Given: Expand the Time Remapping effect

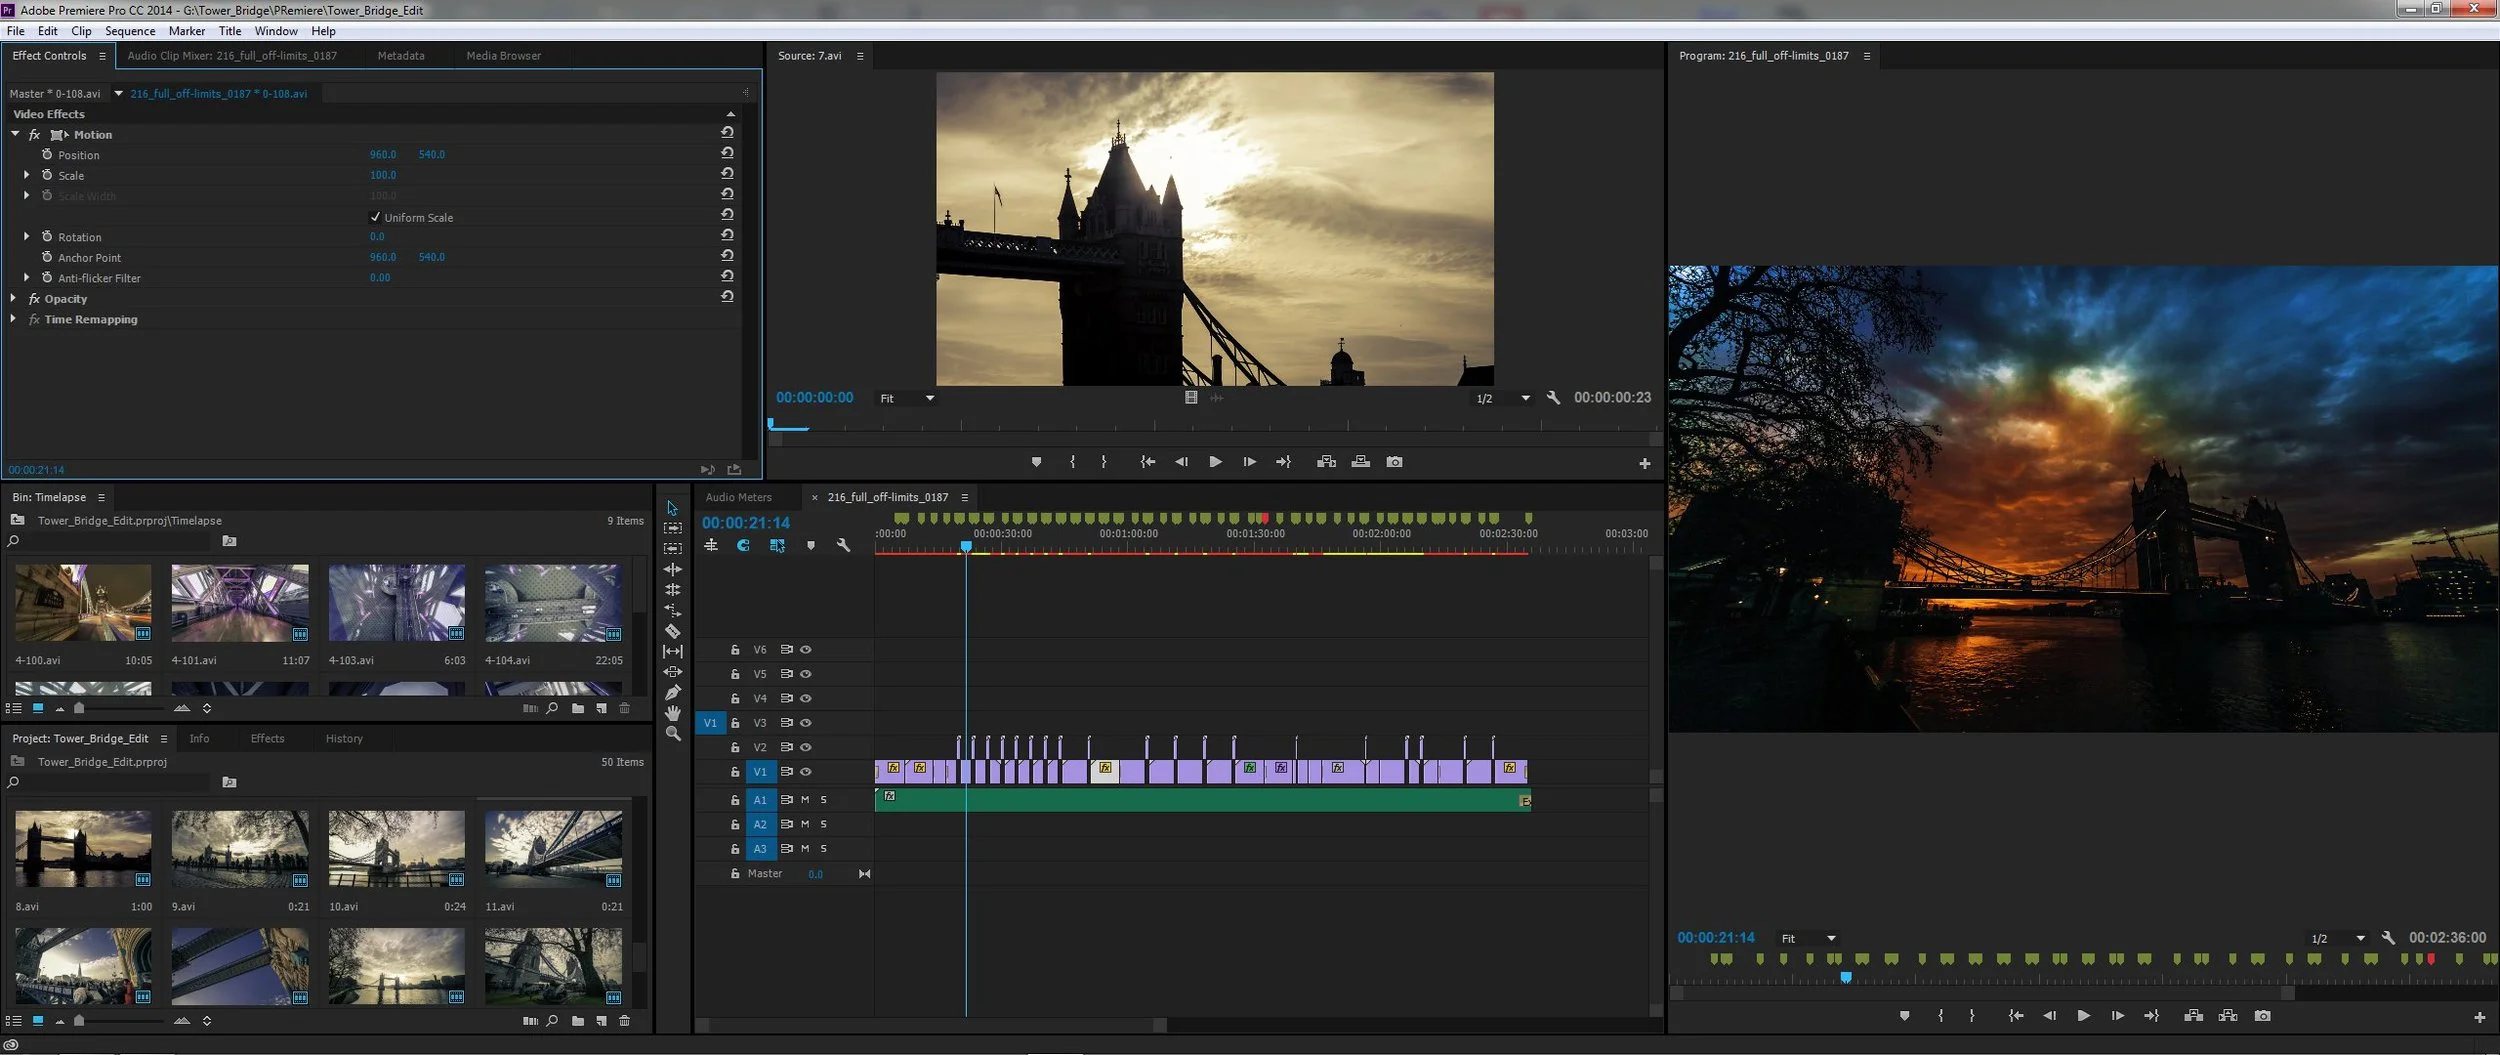Looking at the screenshot, I should click(x=13, y=319).
